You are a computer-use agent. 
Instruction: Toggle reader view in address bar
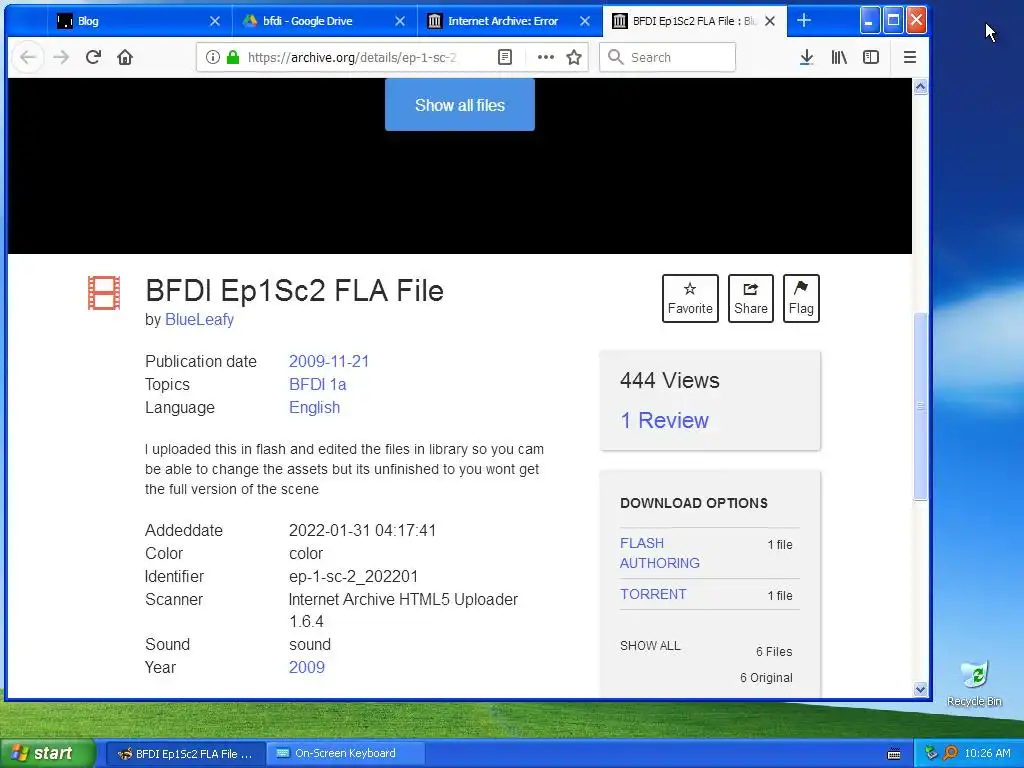(505, 57)
